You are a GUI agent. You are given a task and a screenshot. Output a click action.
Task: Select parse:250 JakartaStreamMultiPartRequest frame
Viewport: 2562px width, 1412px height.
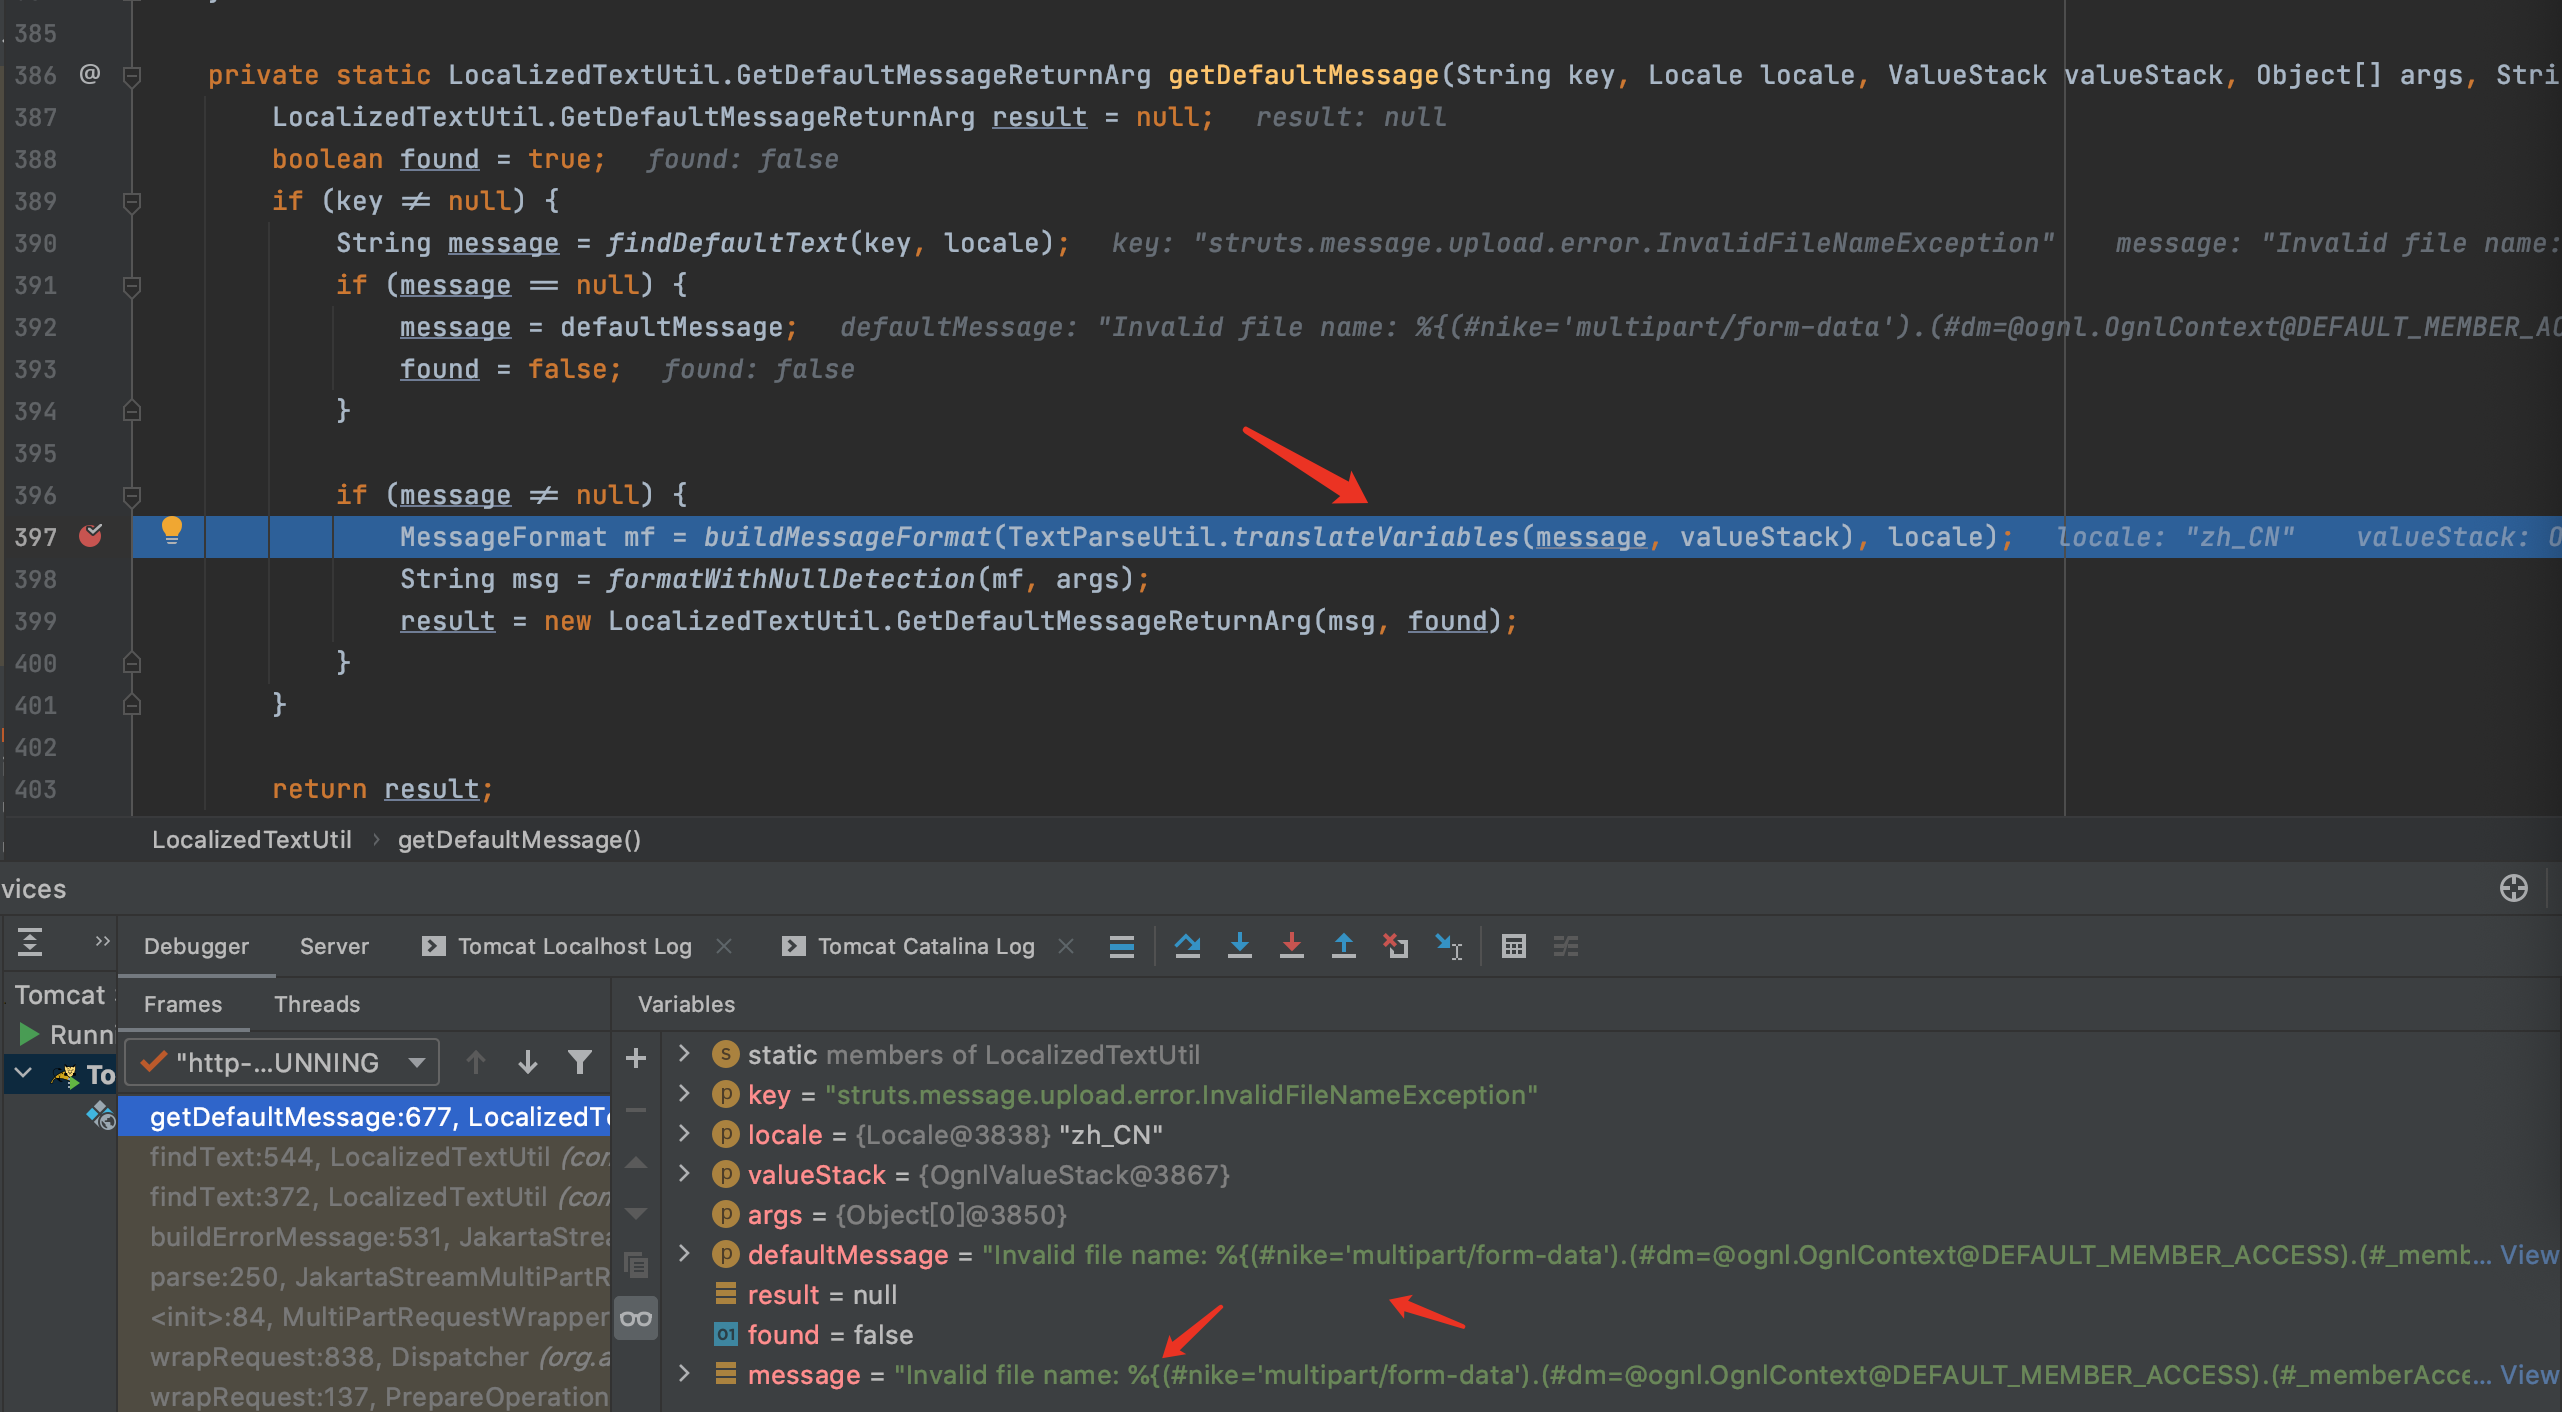[365, 1276]
